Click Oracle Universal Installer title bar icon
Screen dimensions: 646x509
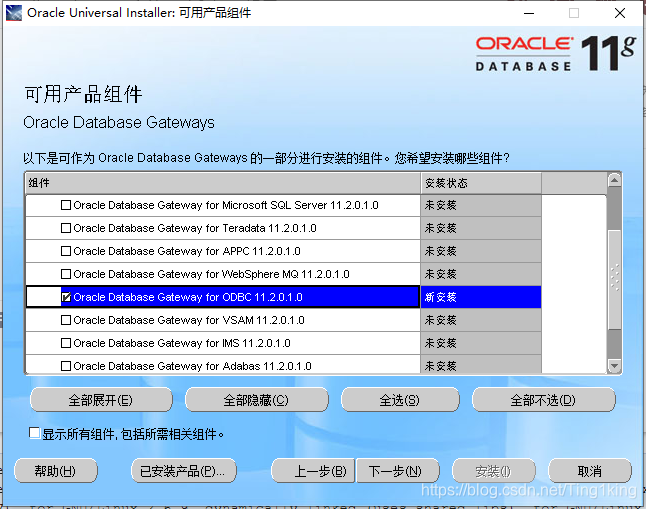coord(14,13)
